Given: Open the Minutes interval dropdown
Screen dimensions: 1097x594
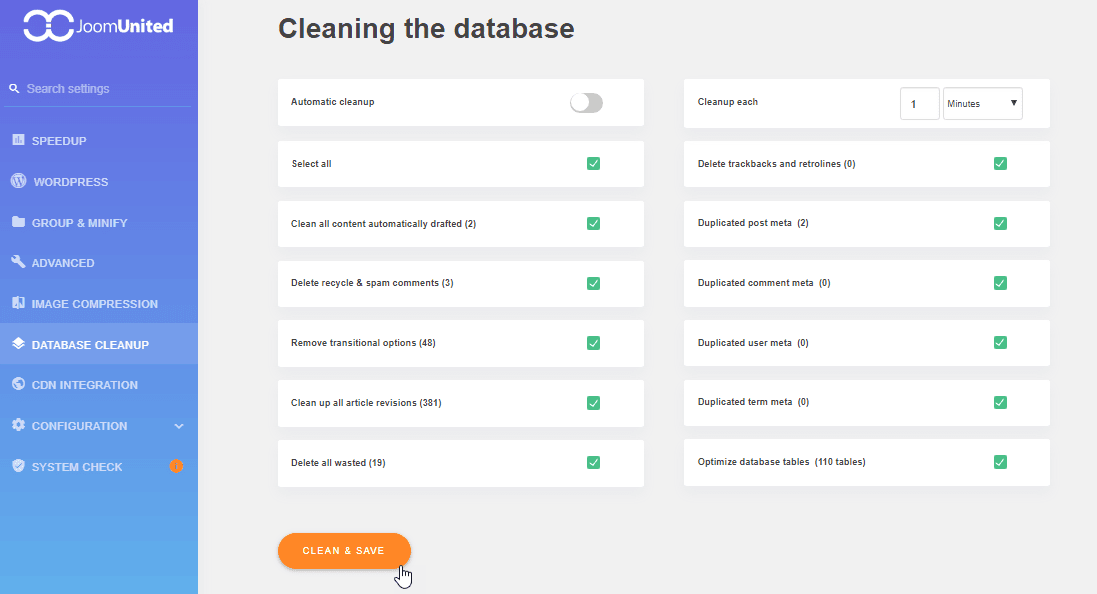Looking at the screenshot, I should [x=982, y=104].
